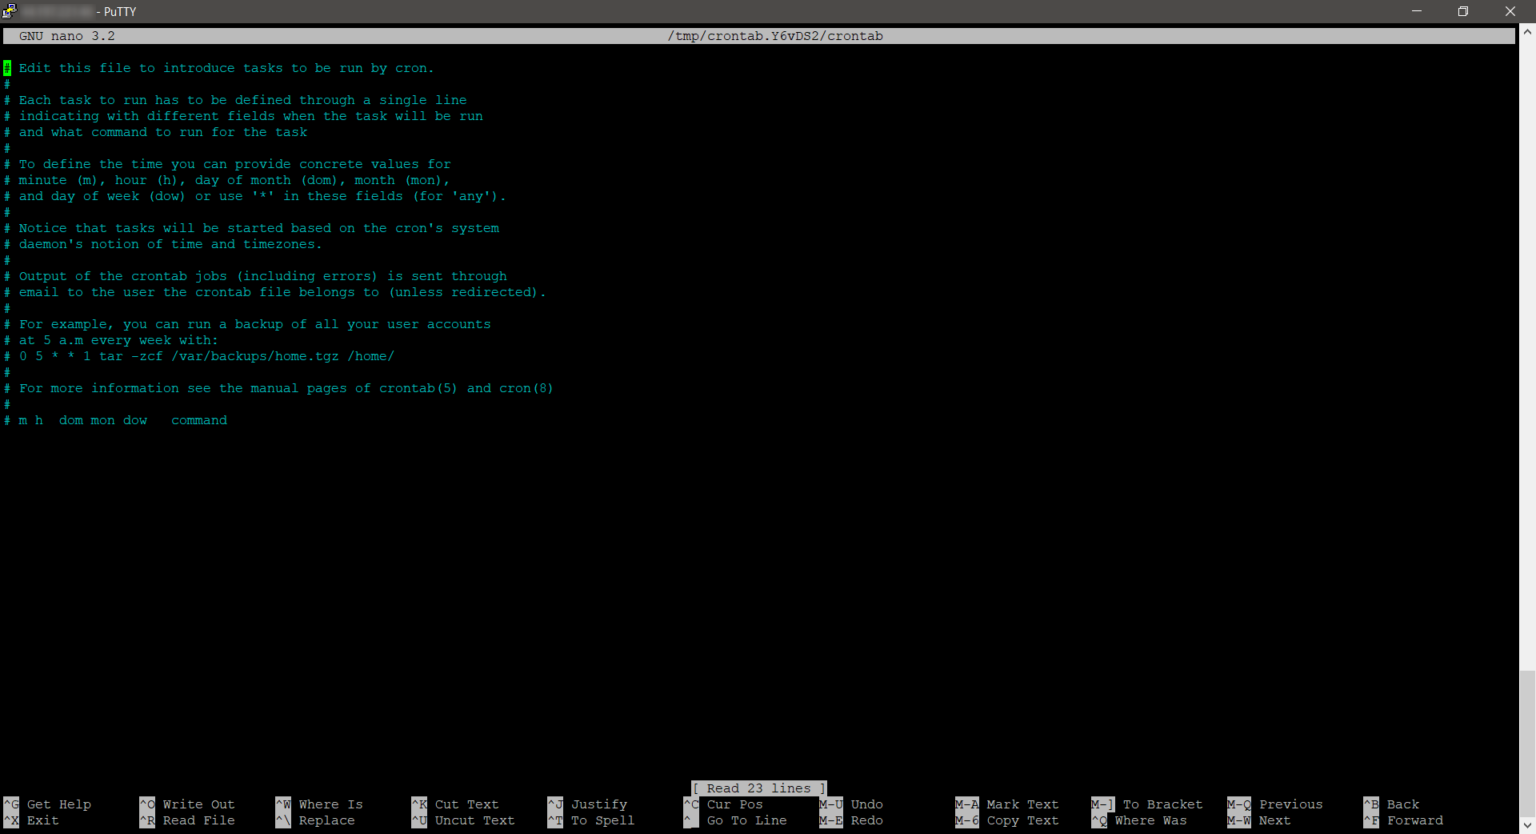The width and height of the screenshot is (1536, 834).
Task: Click the Undo shortcut
Action: (866, 804)
